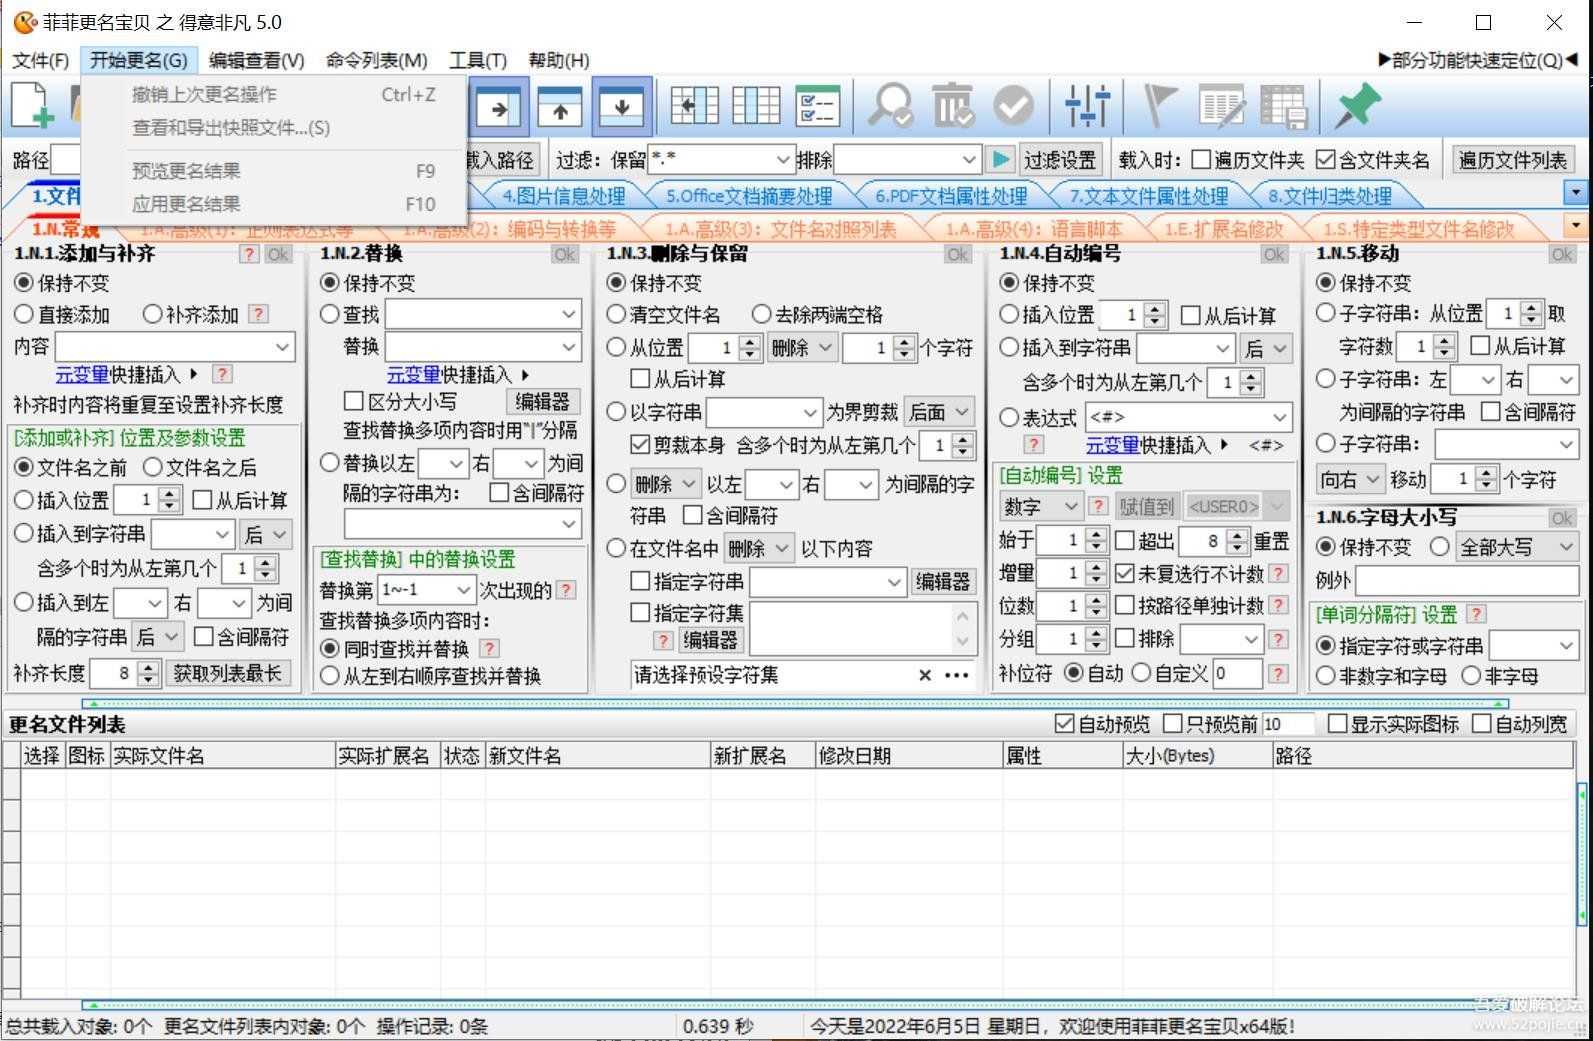Click the trash bin toolbar icon
This screenshot has height=1041, width=1593.
point(952,106)
